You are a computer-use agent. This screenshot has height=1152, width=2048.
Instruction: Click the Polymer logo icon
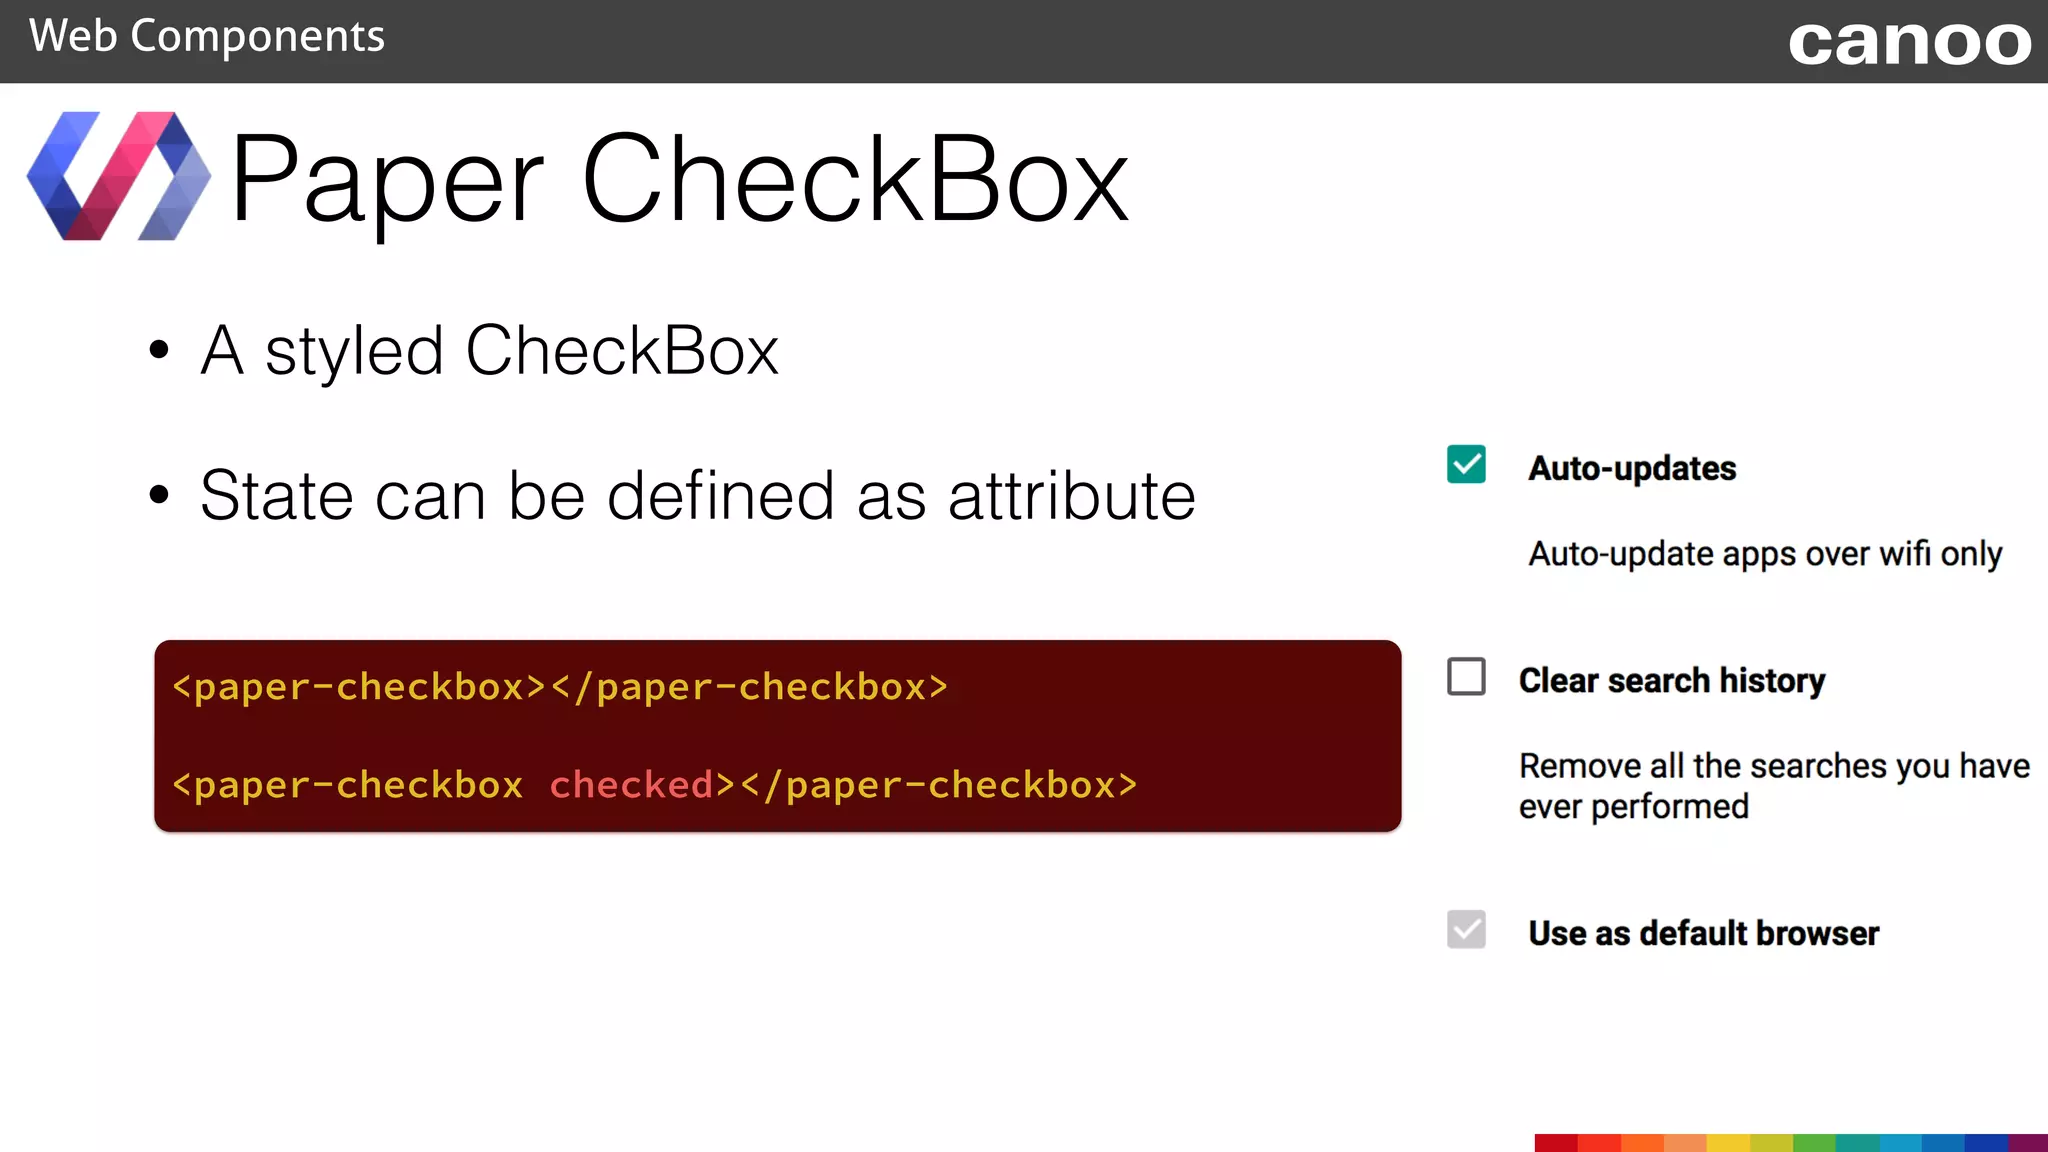click(x=119, y=176)
